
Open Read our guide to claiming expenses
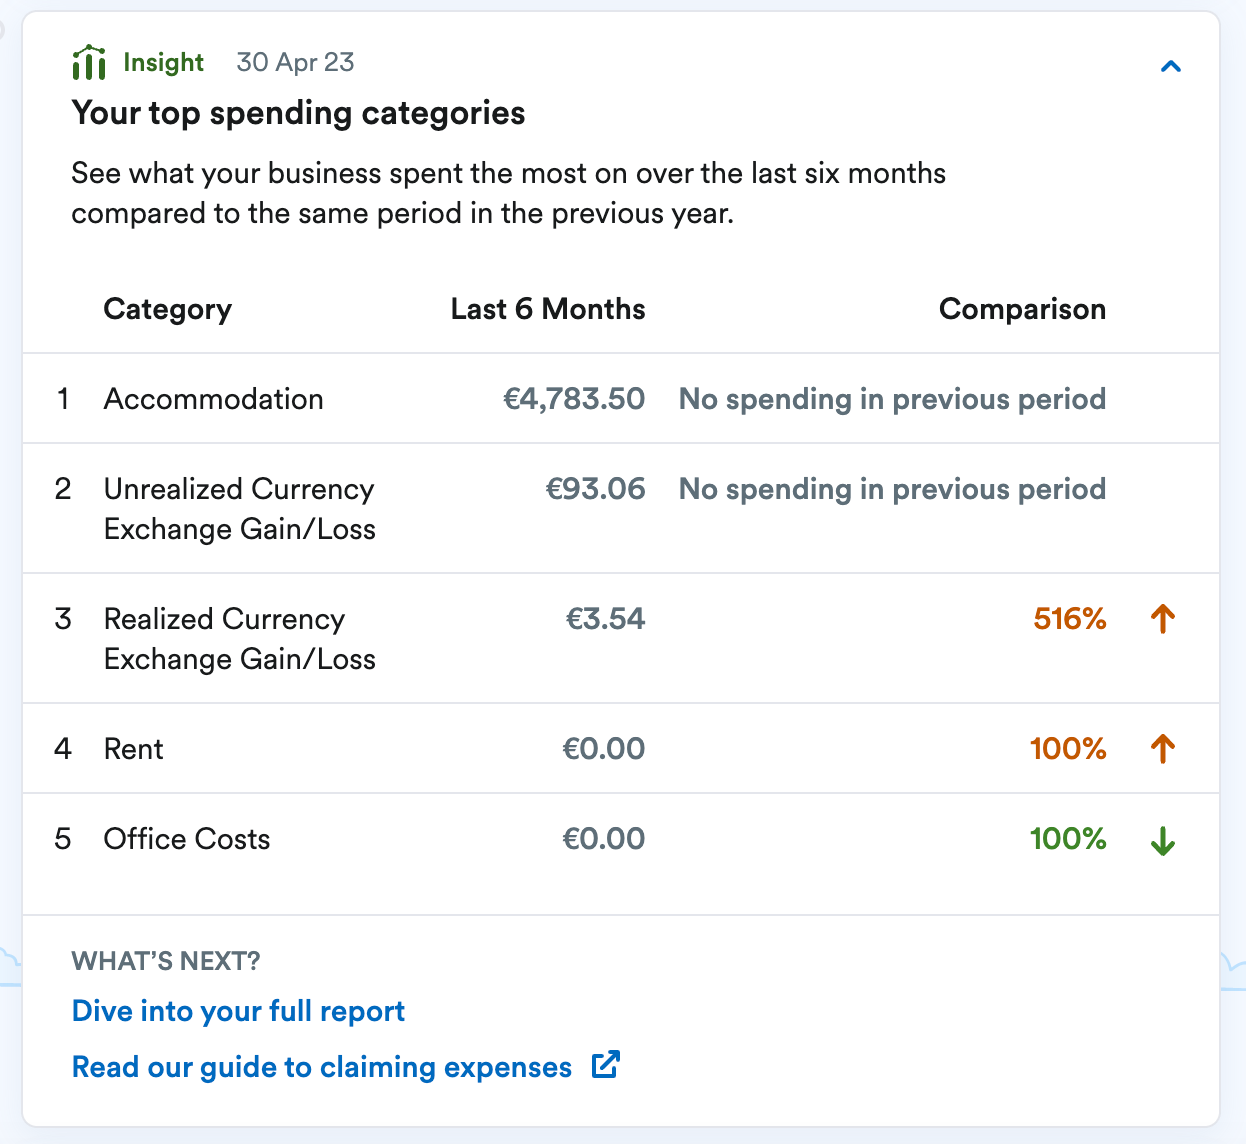(322, 1067)
